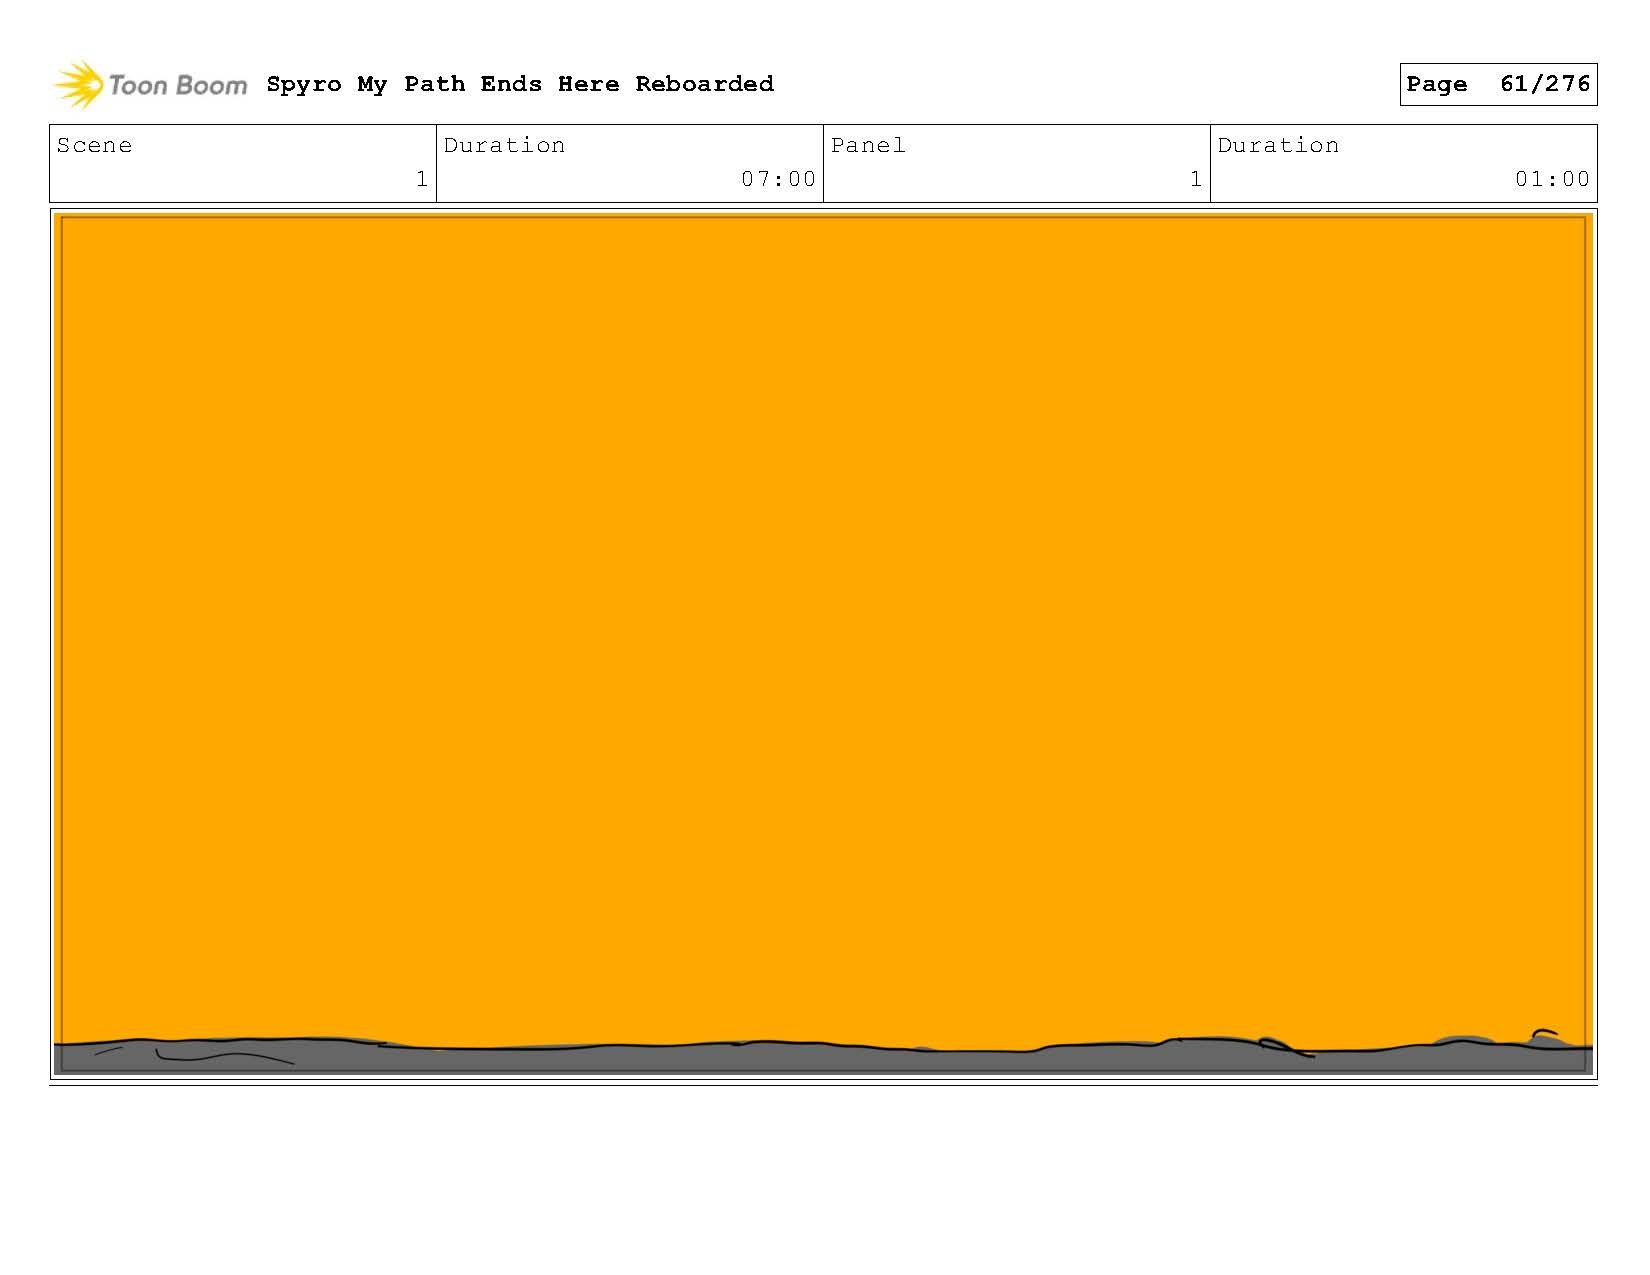
Task: Click the panel duration value '01:00'
Action: tap(1552, 179)
